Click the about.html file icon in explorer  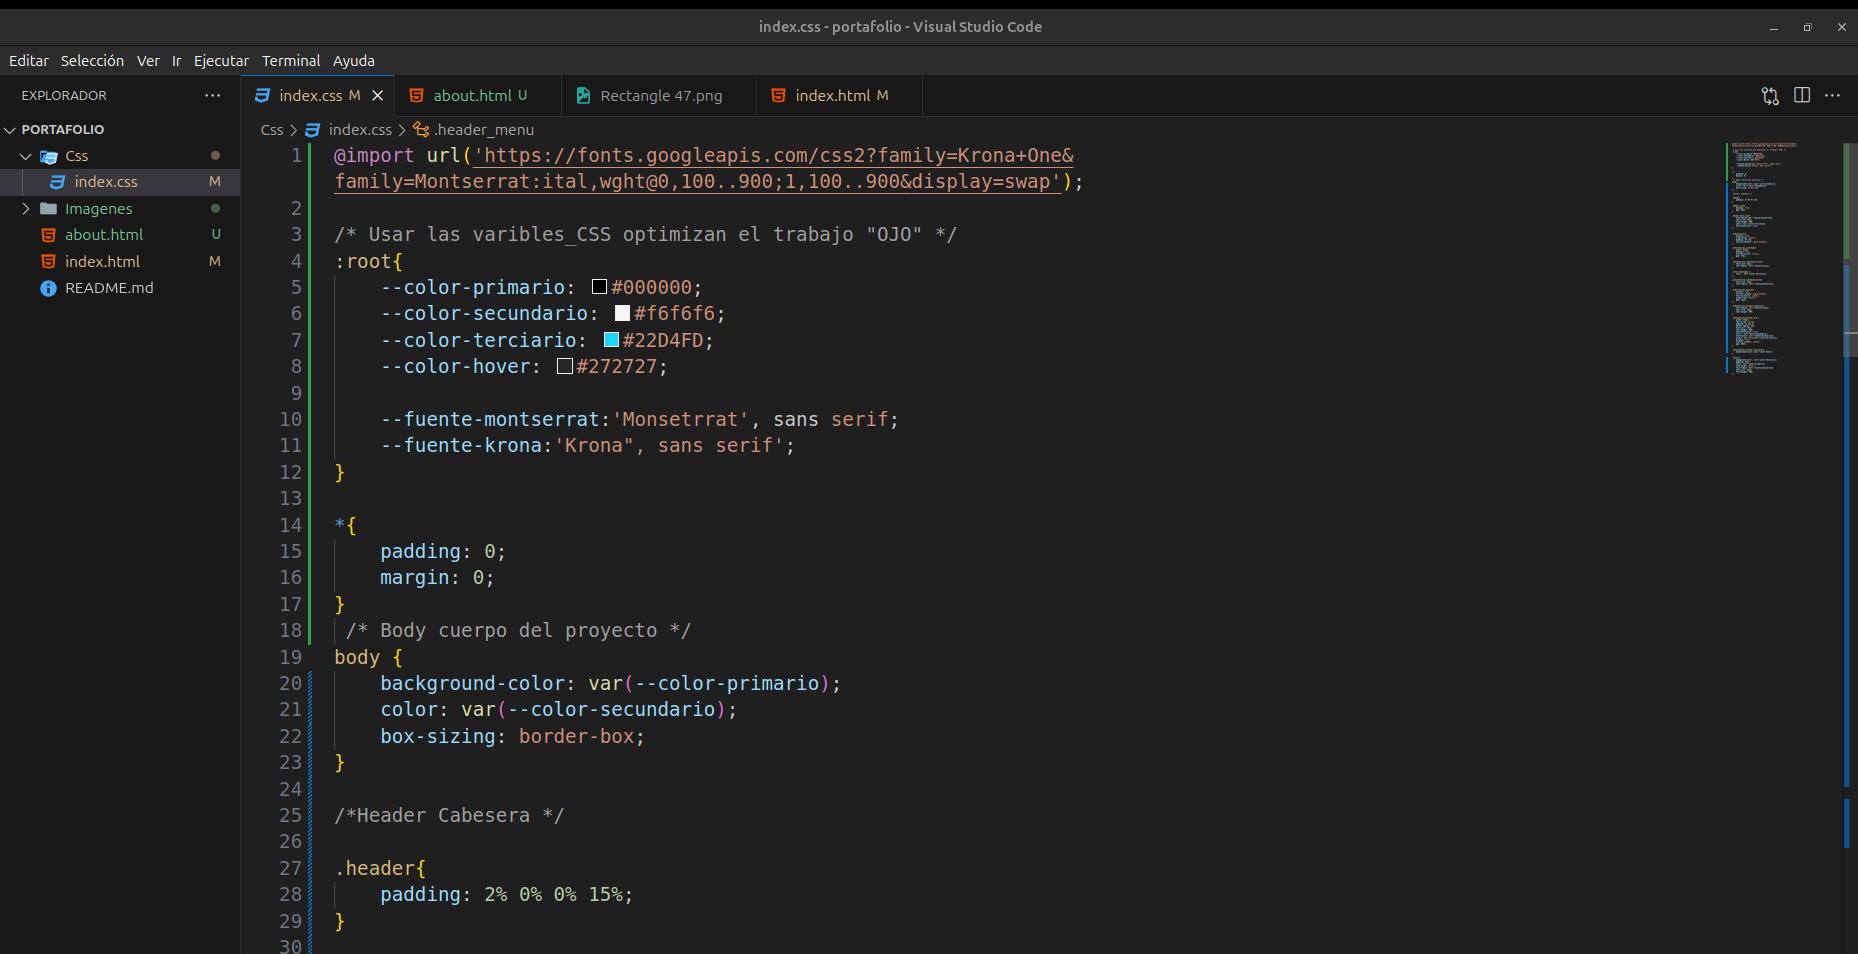[x=48, y=235]
